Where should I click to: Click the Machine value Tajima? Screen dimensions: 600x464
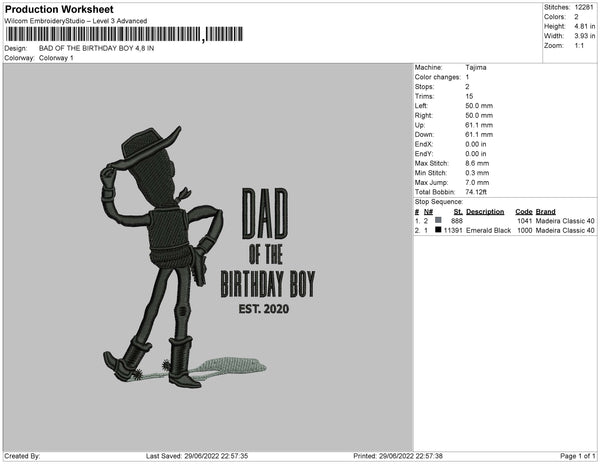click(x=476, y=67)
